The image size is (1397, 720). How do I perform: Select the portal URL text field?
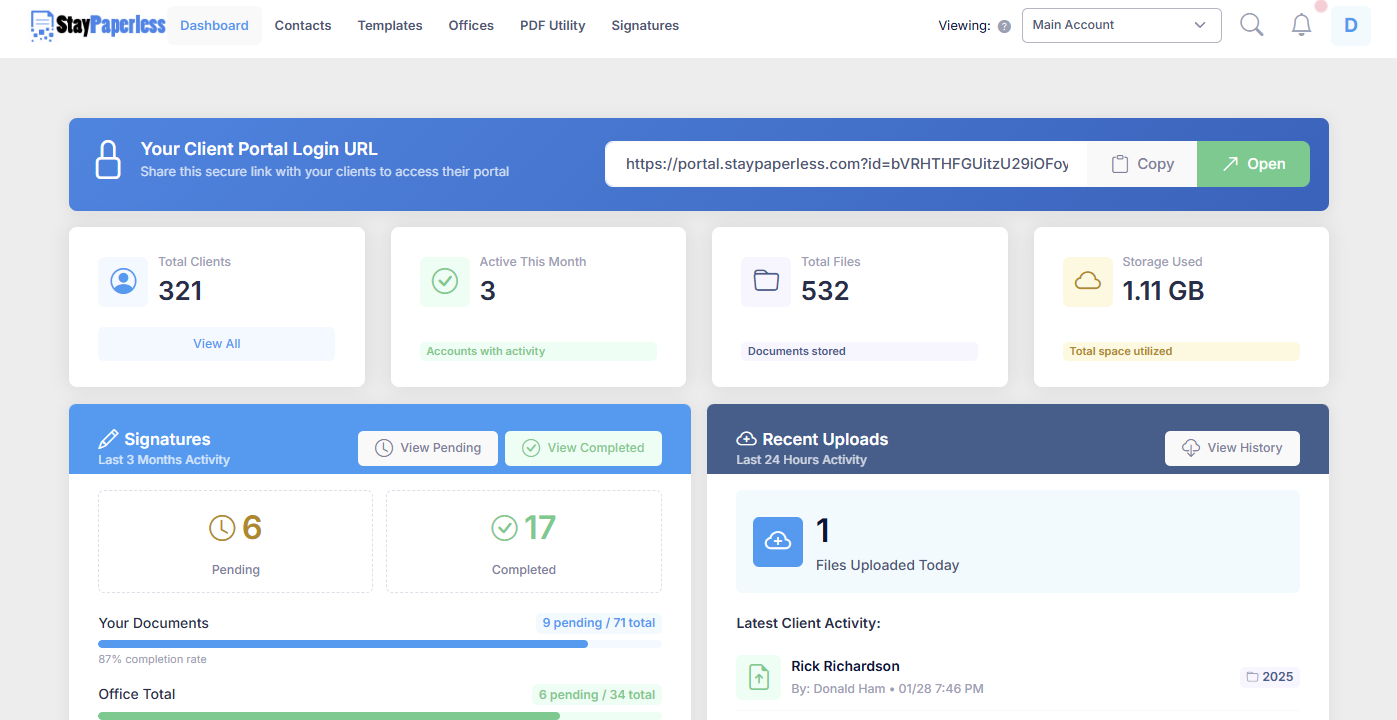845,163
